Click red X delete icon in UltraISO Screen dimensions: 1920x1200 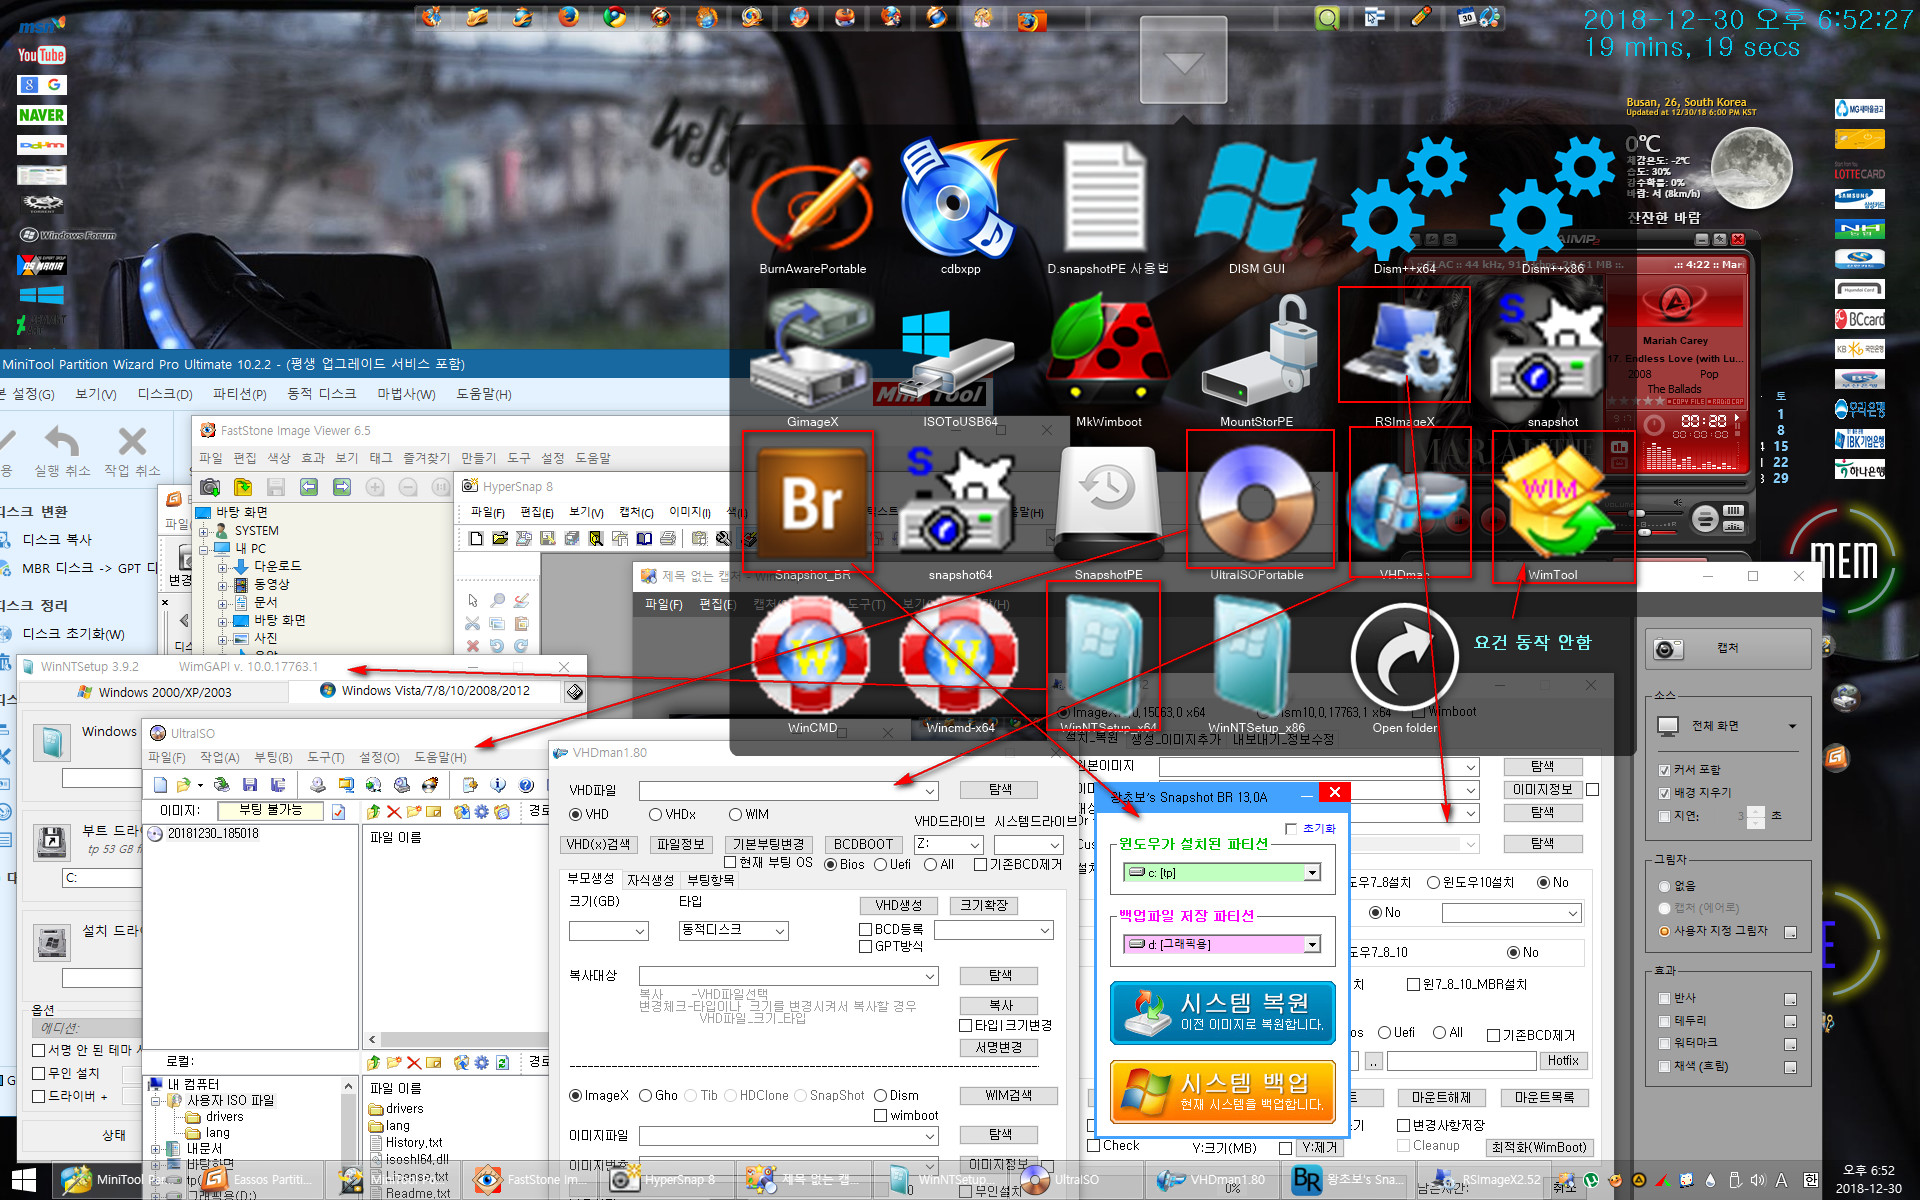(394, 812)
